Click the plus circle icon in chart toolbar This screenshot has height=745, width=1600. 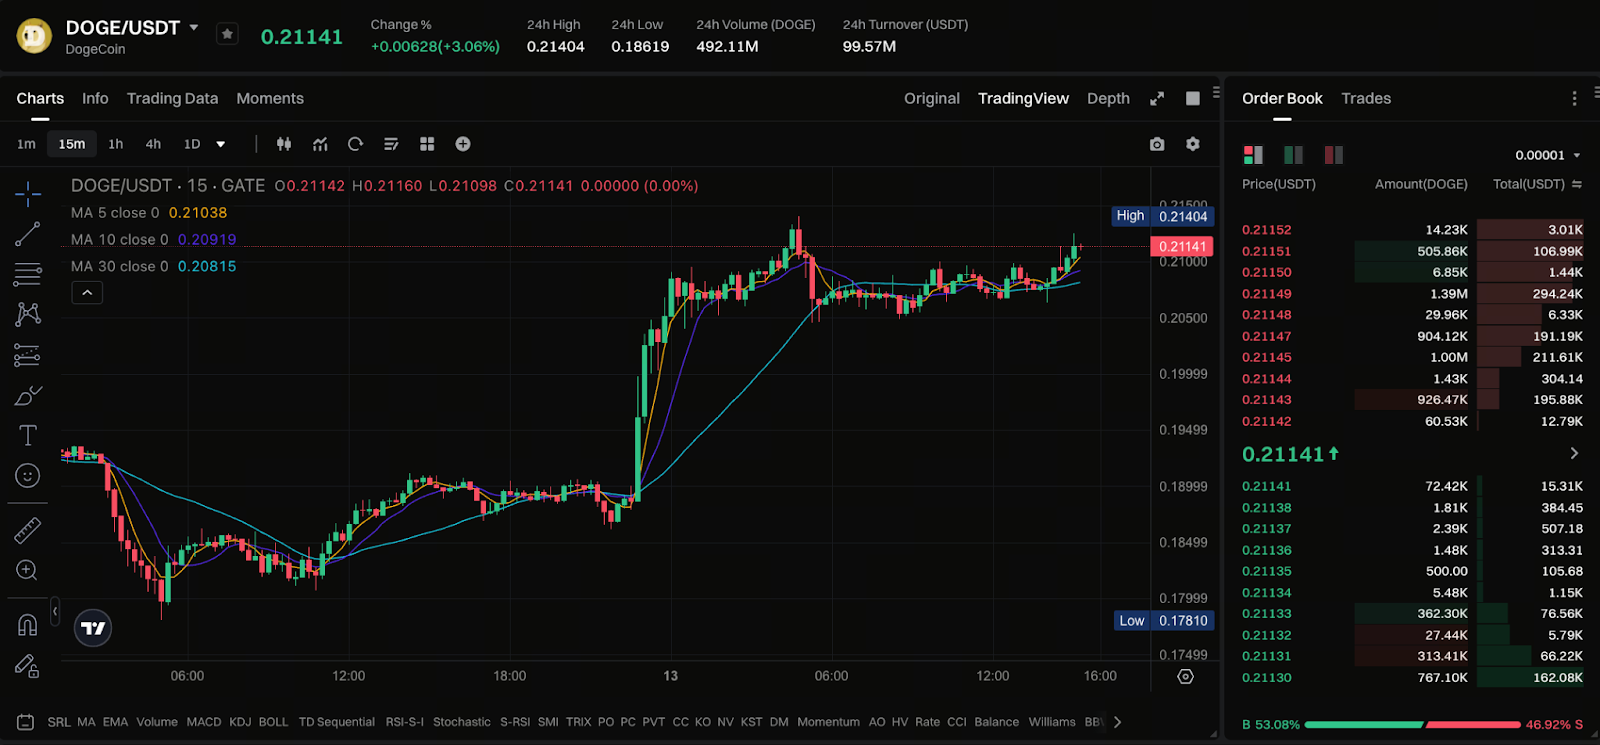tap(463, 144)
